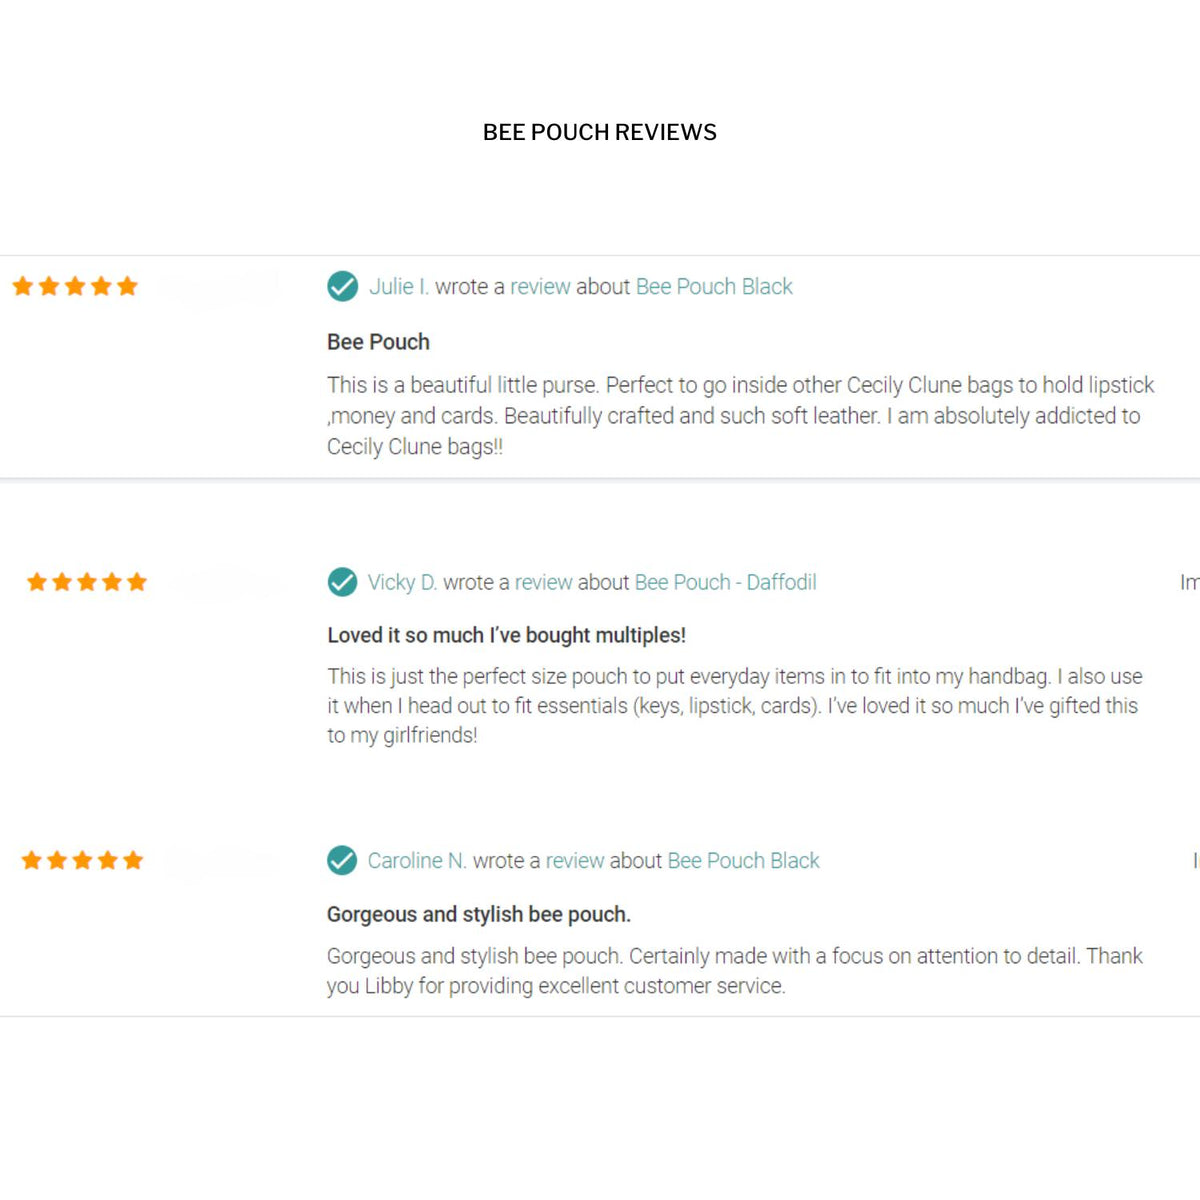Open the review link in Caroline's entry
Image resolution: width=1200 pixels, height=1200 pixels.
[x=575, y=860]
